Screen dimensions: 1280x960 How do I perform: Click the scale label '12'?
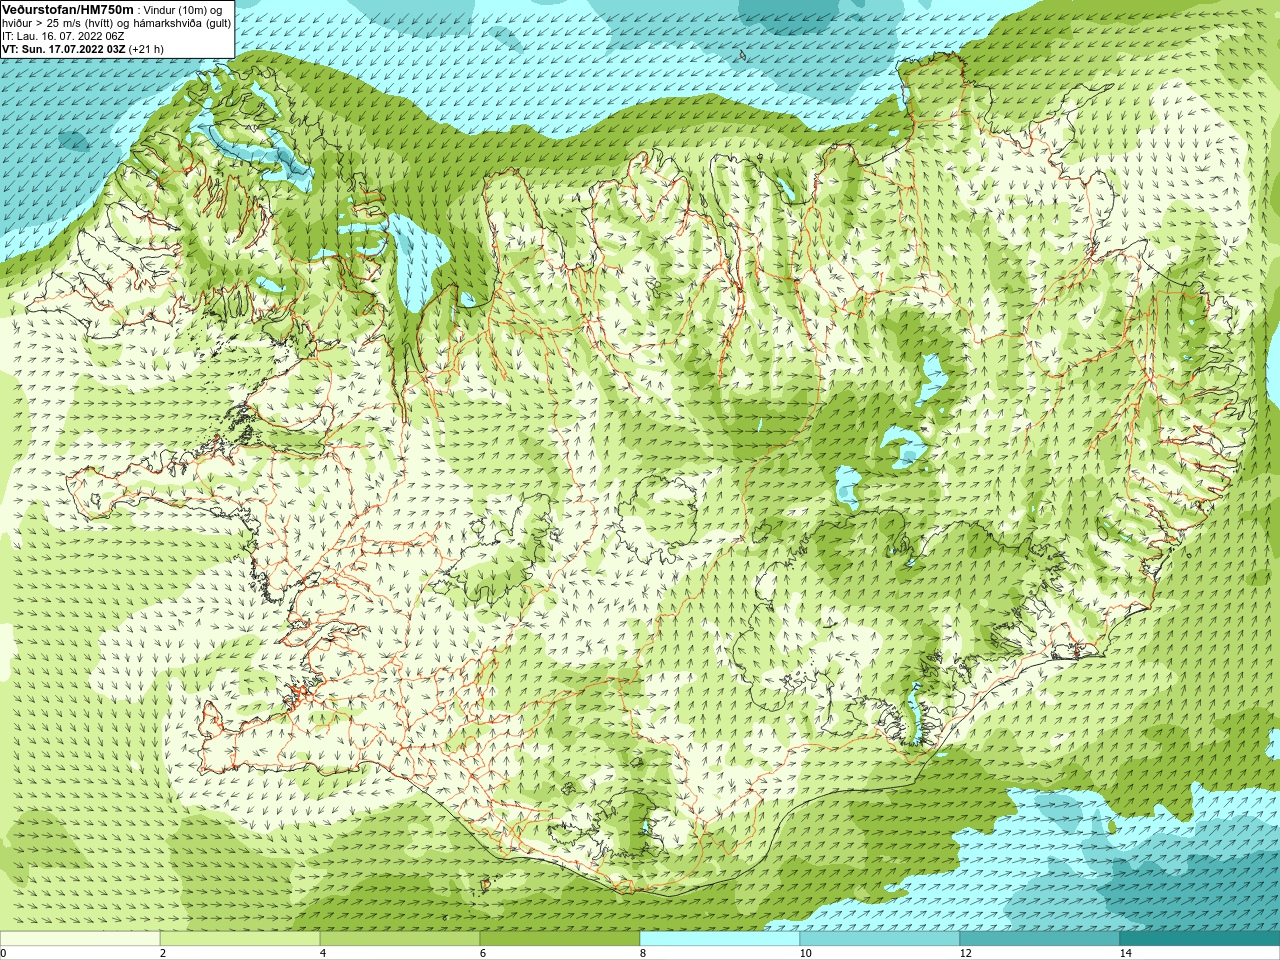(965, 953)
